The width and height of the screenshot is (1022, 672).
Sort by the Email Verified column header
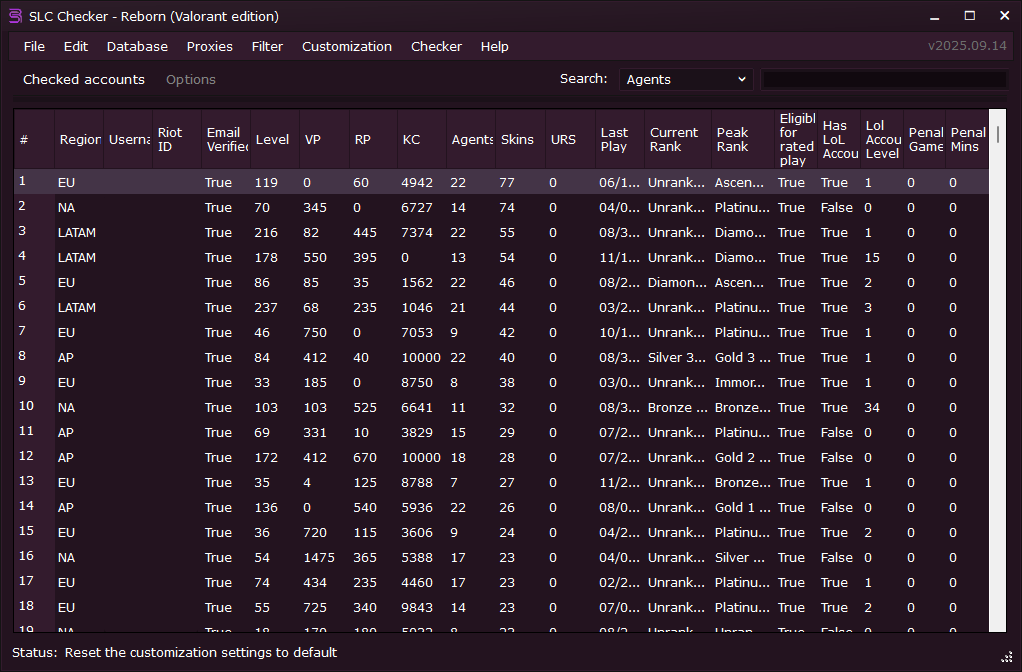226,139
